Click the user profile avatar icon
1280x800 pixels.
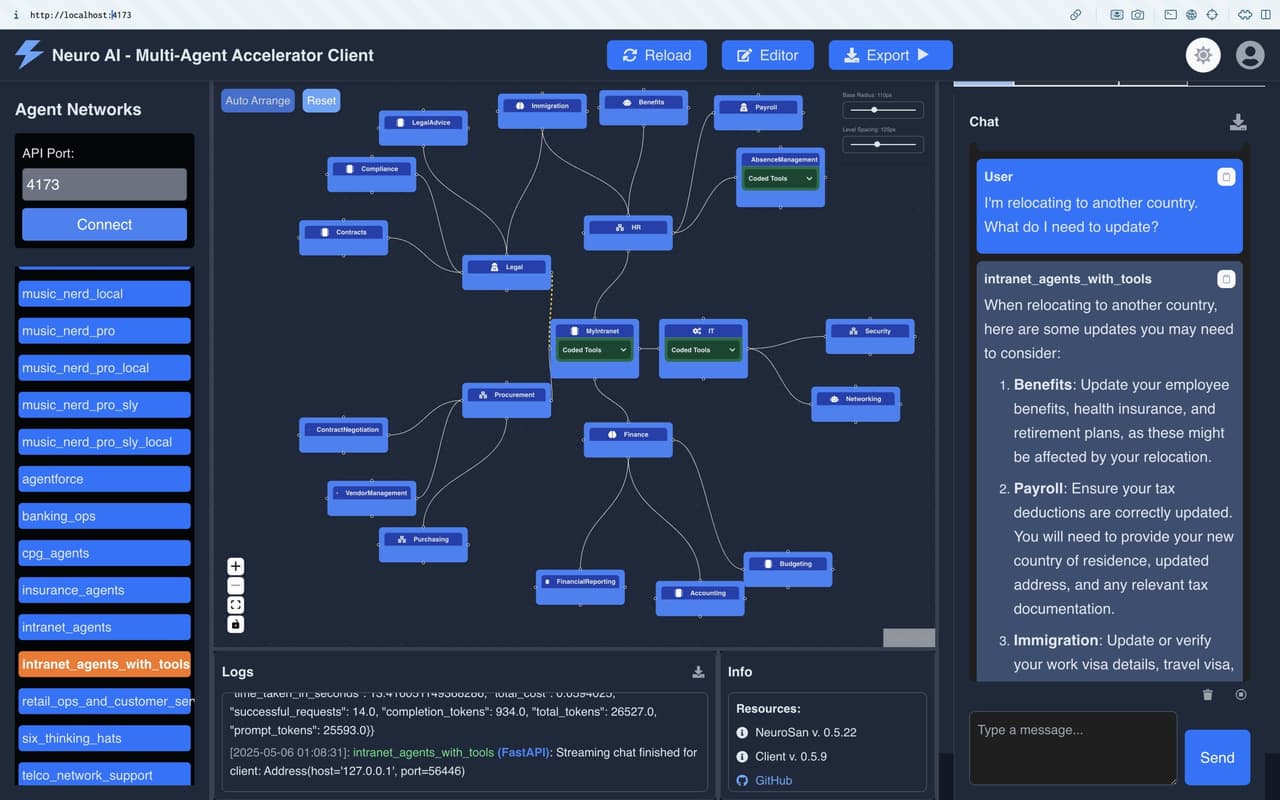[1249, 55]
